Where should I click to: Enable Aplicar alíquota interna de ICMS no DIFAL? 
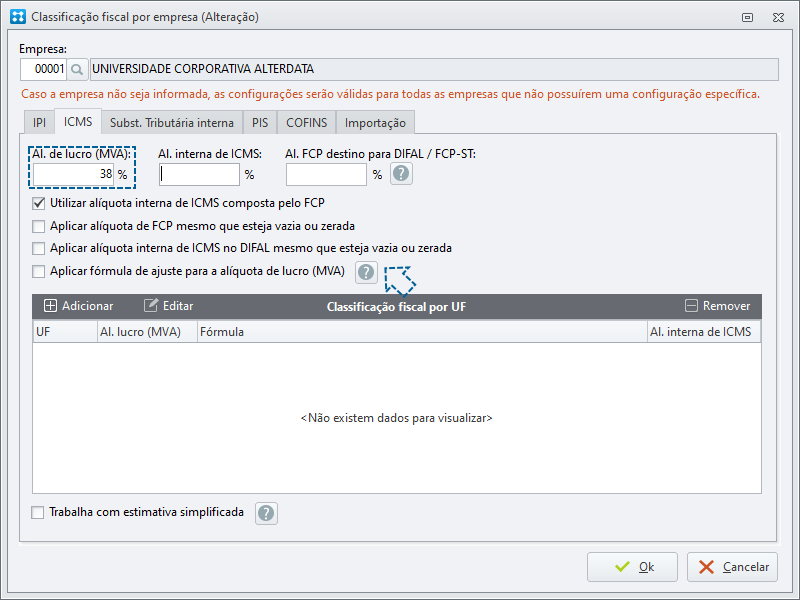click(x=38, y=248)
